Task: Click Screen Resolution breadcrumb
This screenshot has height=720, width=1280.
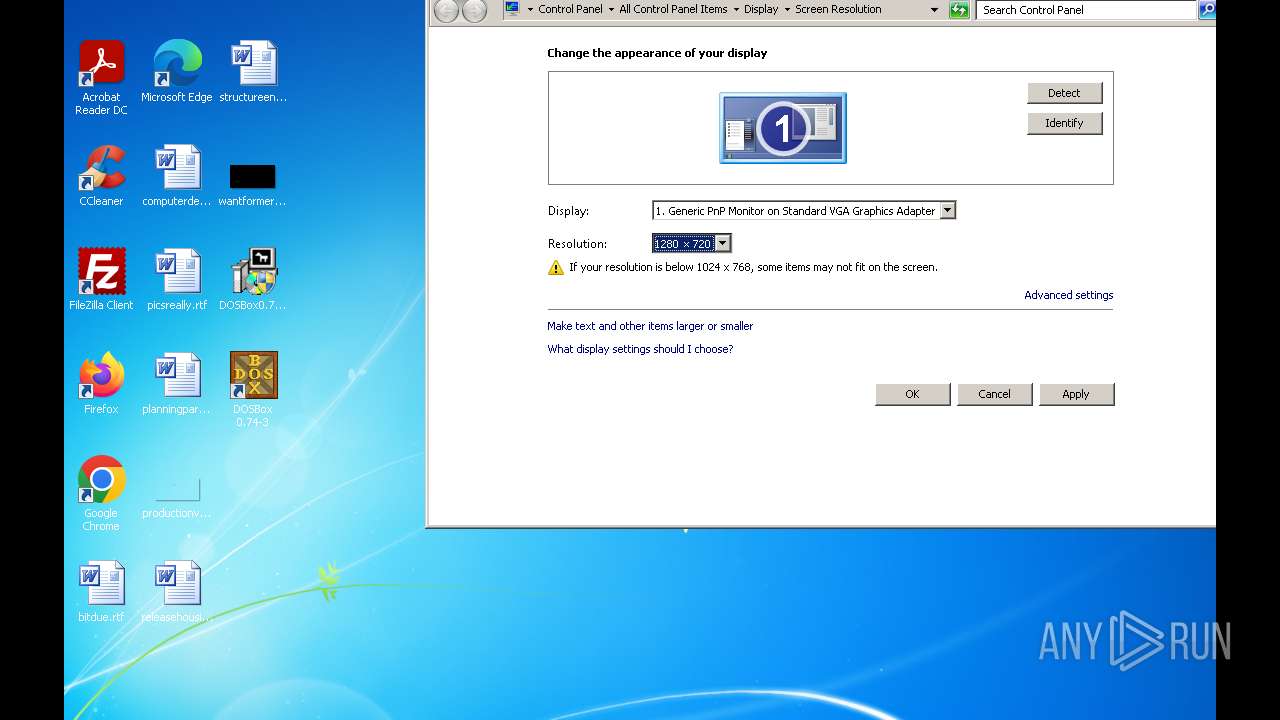Action: [838, 9]
